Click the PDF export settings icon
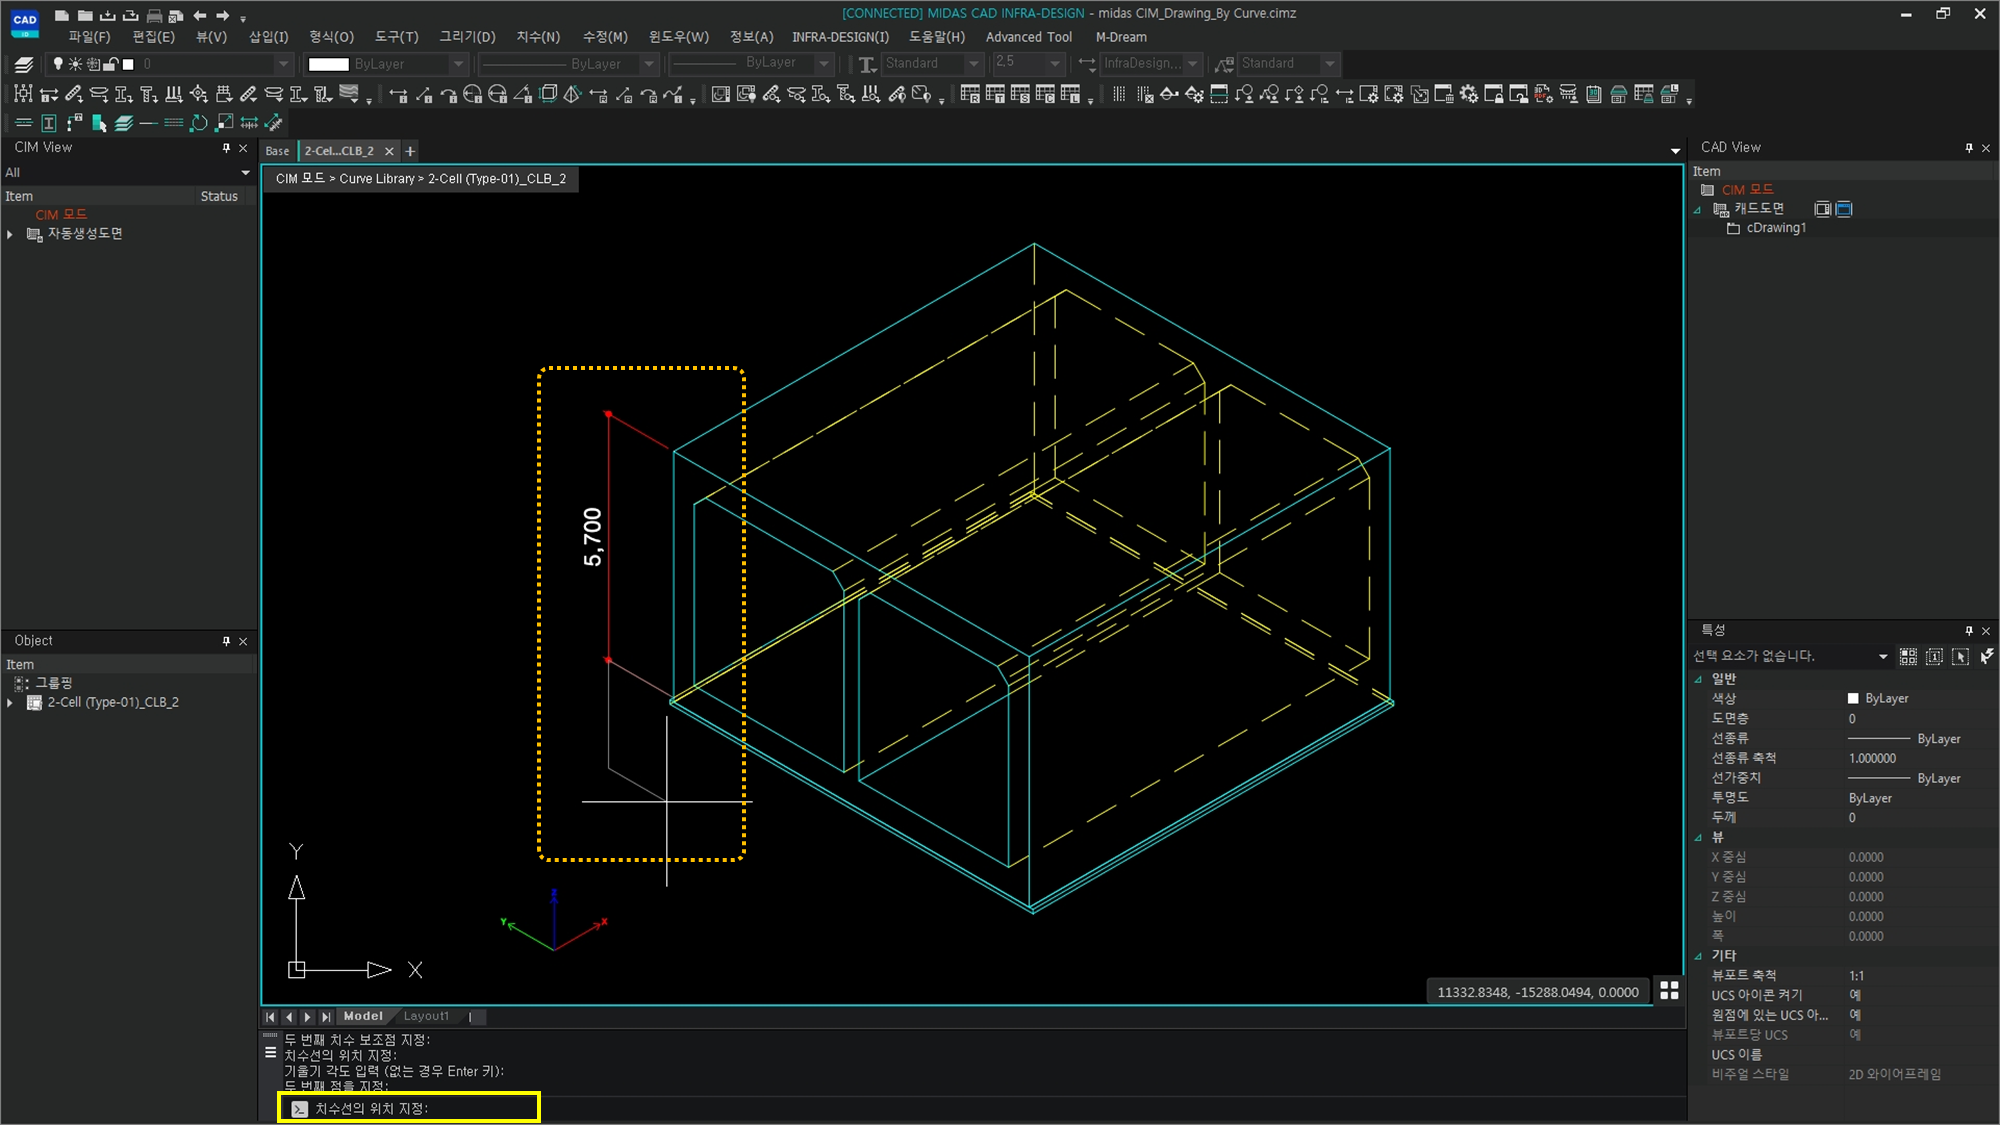Viewport: 2000px width, 1125px height. click(x=1543, y=94)
